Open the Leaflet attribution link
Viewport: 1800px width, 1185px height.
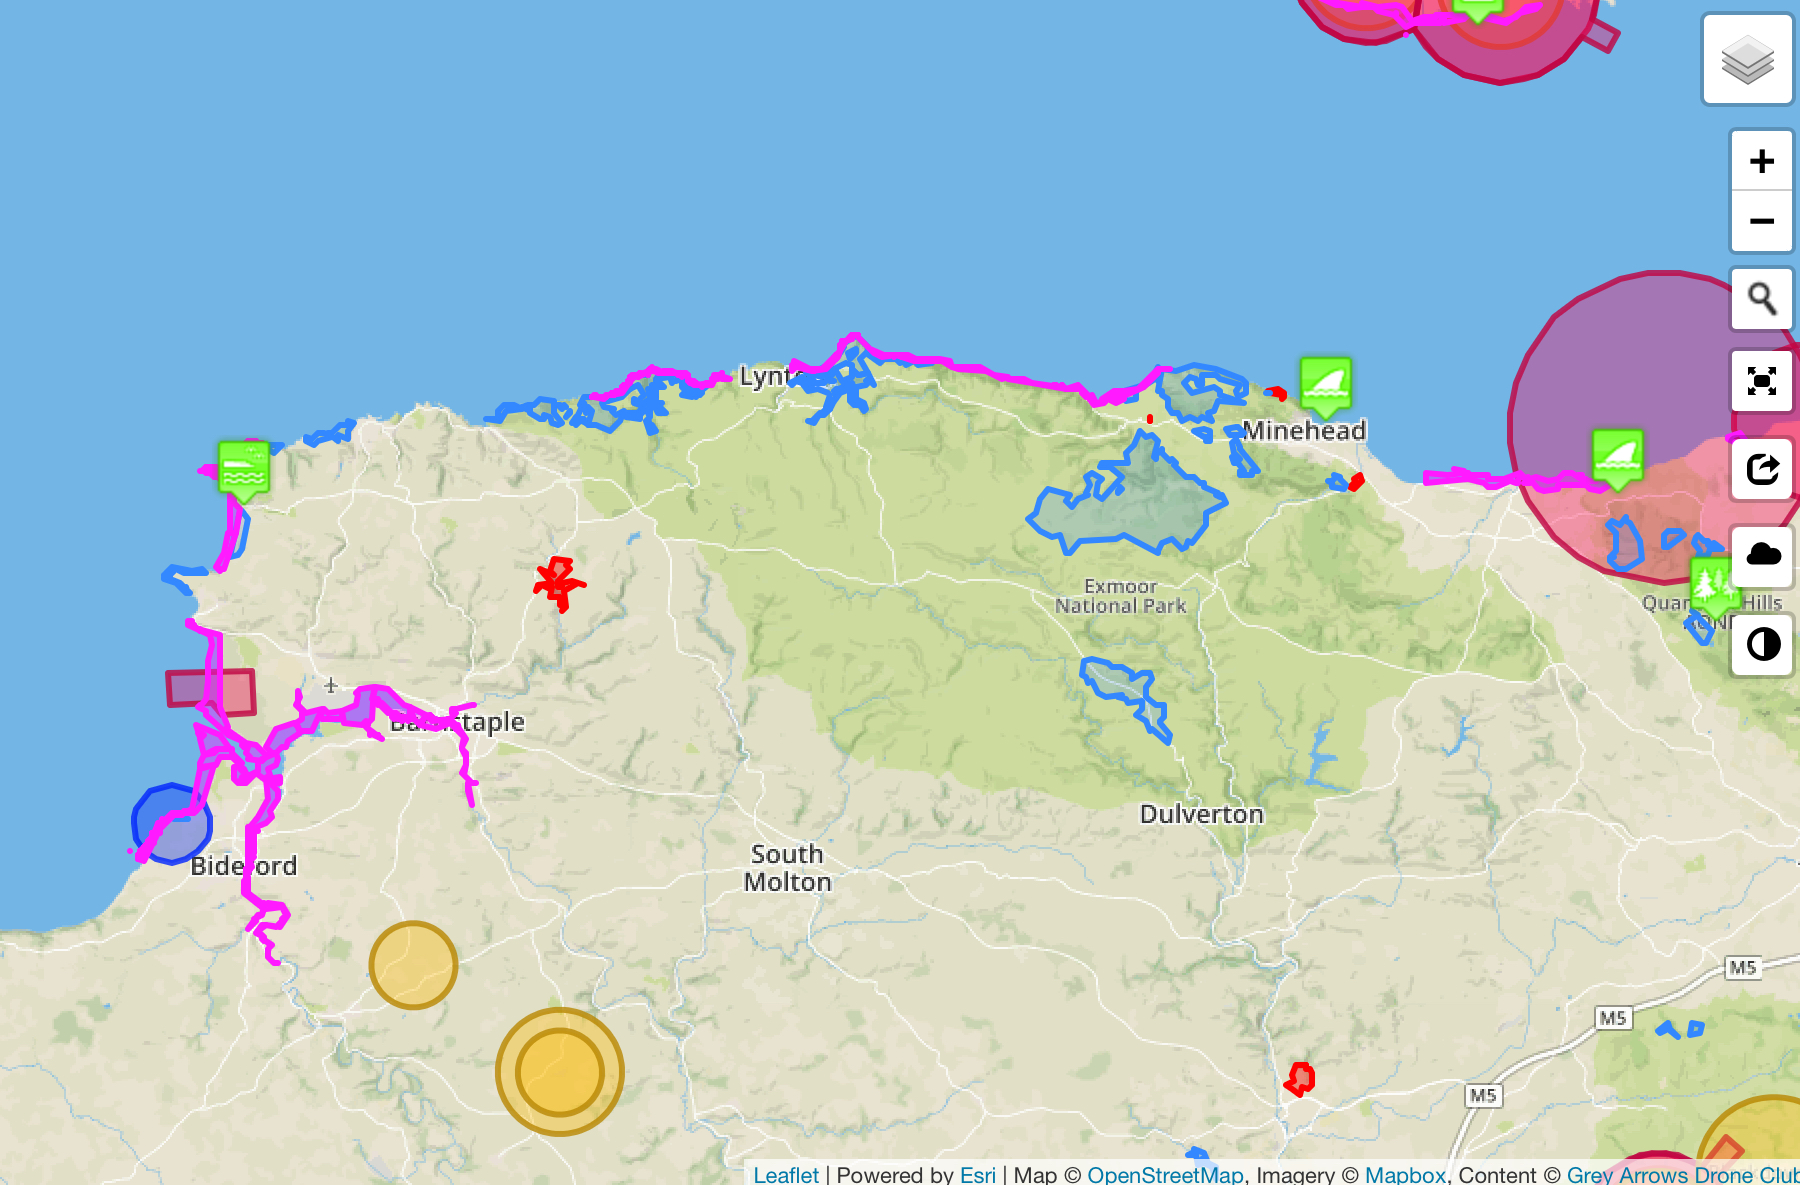[785, 1174]
